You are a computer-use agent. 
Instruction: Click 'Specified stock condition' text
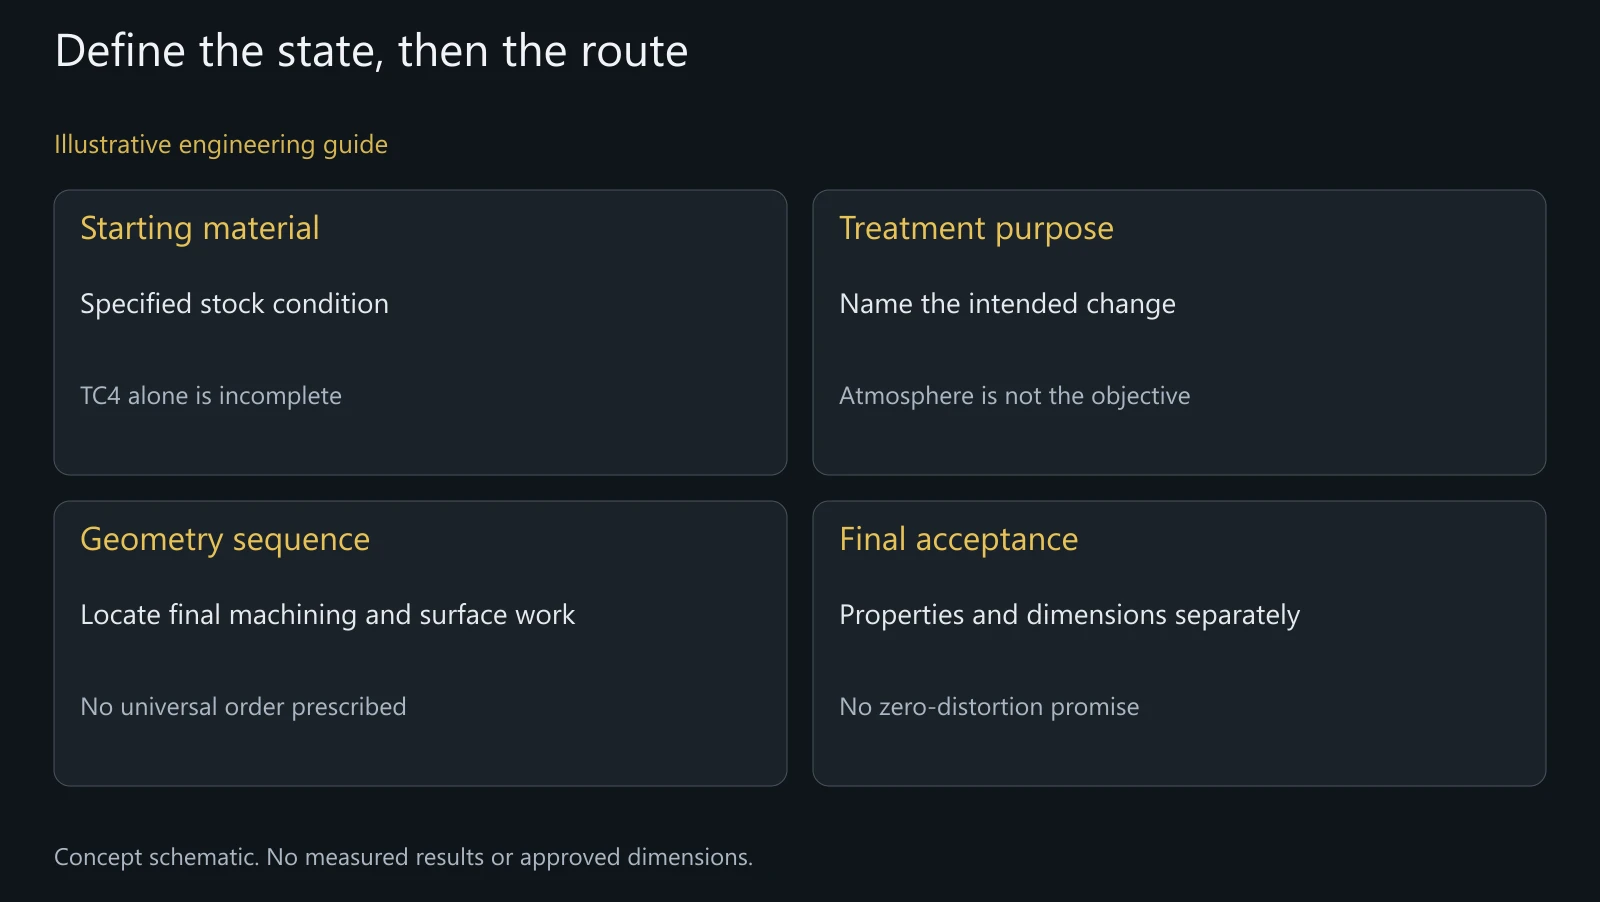point(234,304)
